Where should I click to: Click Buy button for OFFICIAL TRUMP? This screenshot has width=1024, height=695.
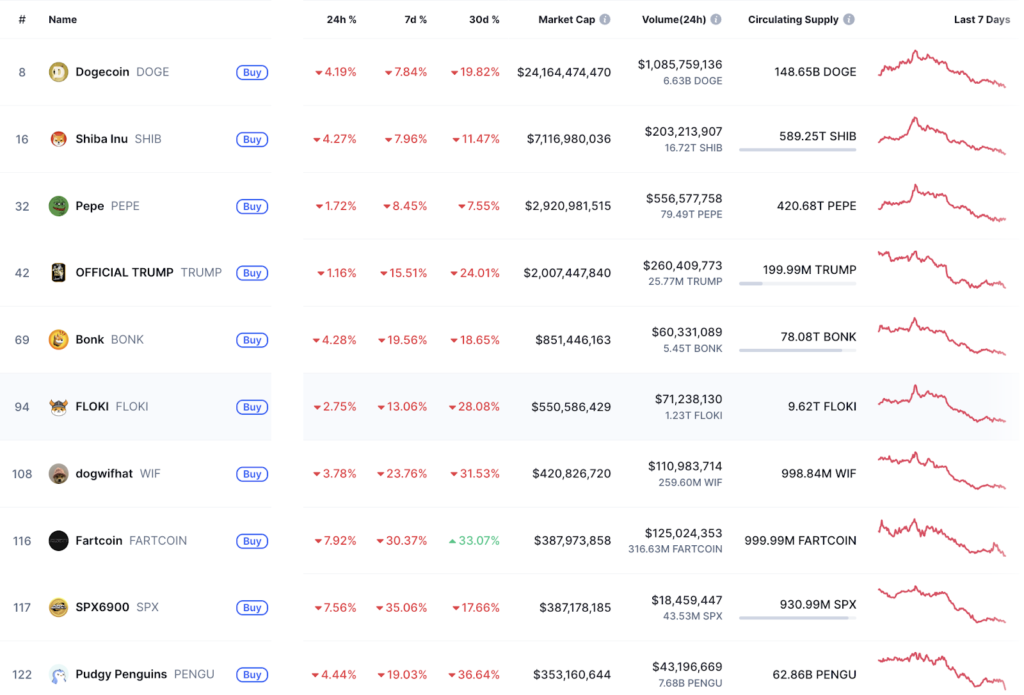point(252,273)
